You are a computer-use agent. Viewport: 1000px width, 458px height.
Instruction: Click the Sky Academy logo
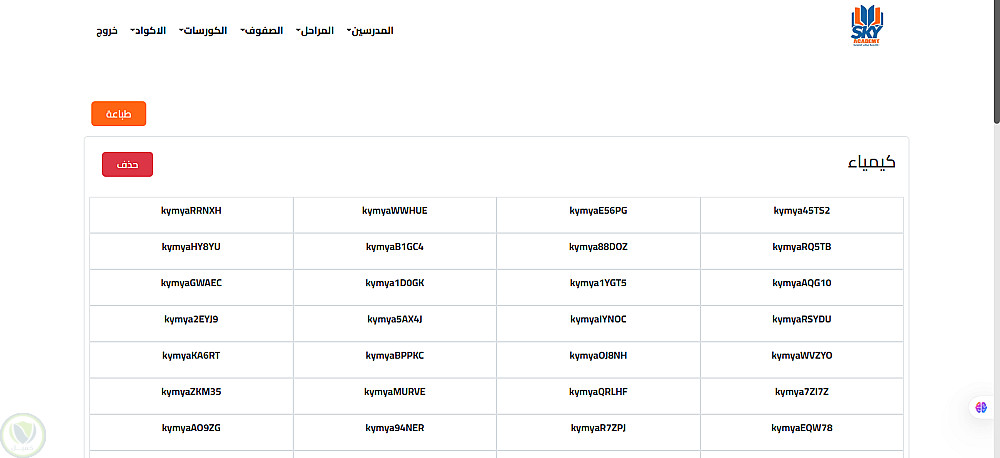866,28
